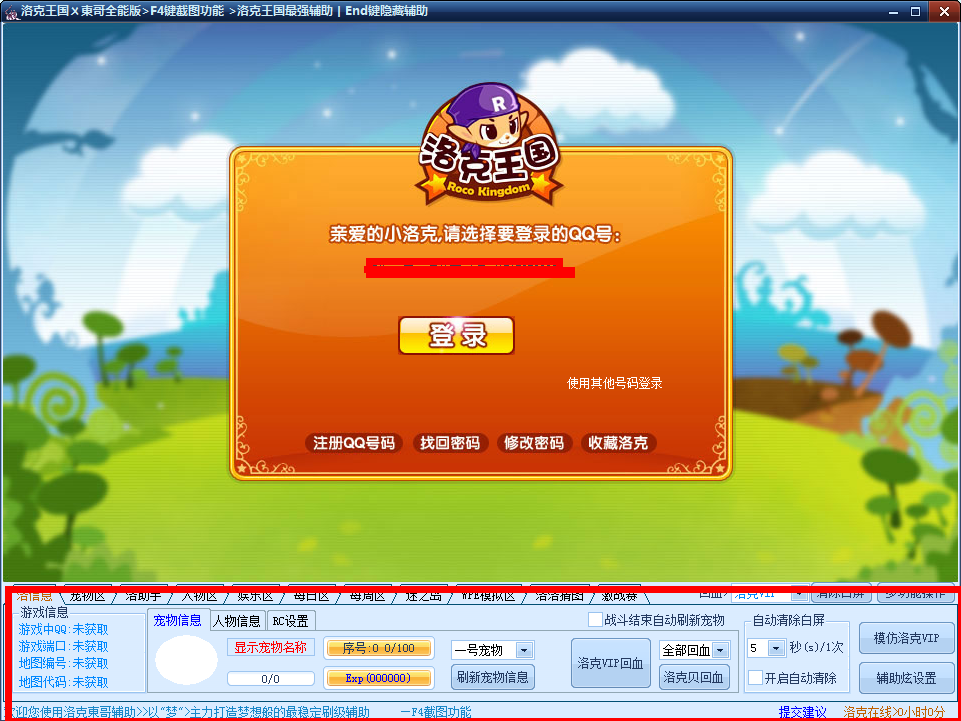Screen dimensions: 961x721
Task: Click 游戏端口:未获取 text
Action: [x=64, y=646]
